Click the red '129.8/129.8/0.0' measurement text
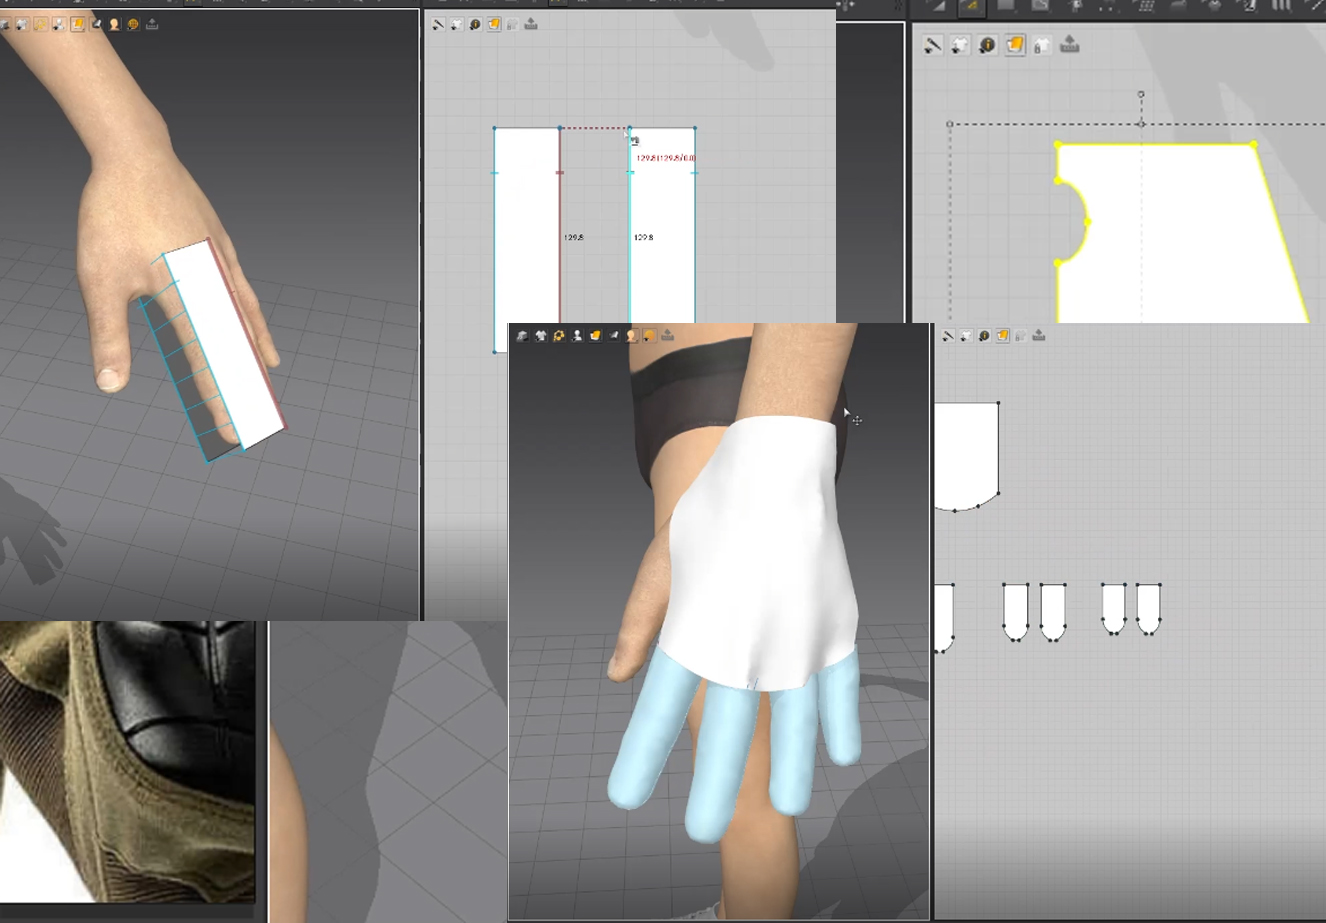The image size is (1326, 923). pyautogui.click(x=666, y=158)
